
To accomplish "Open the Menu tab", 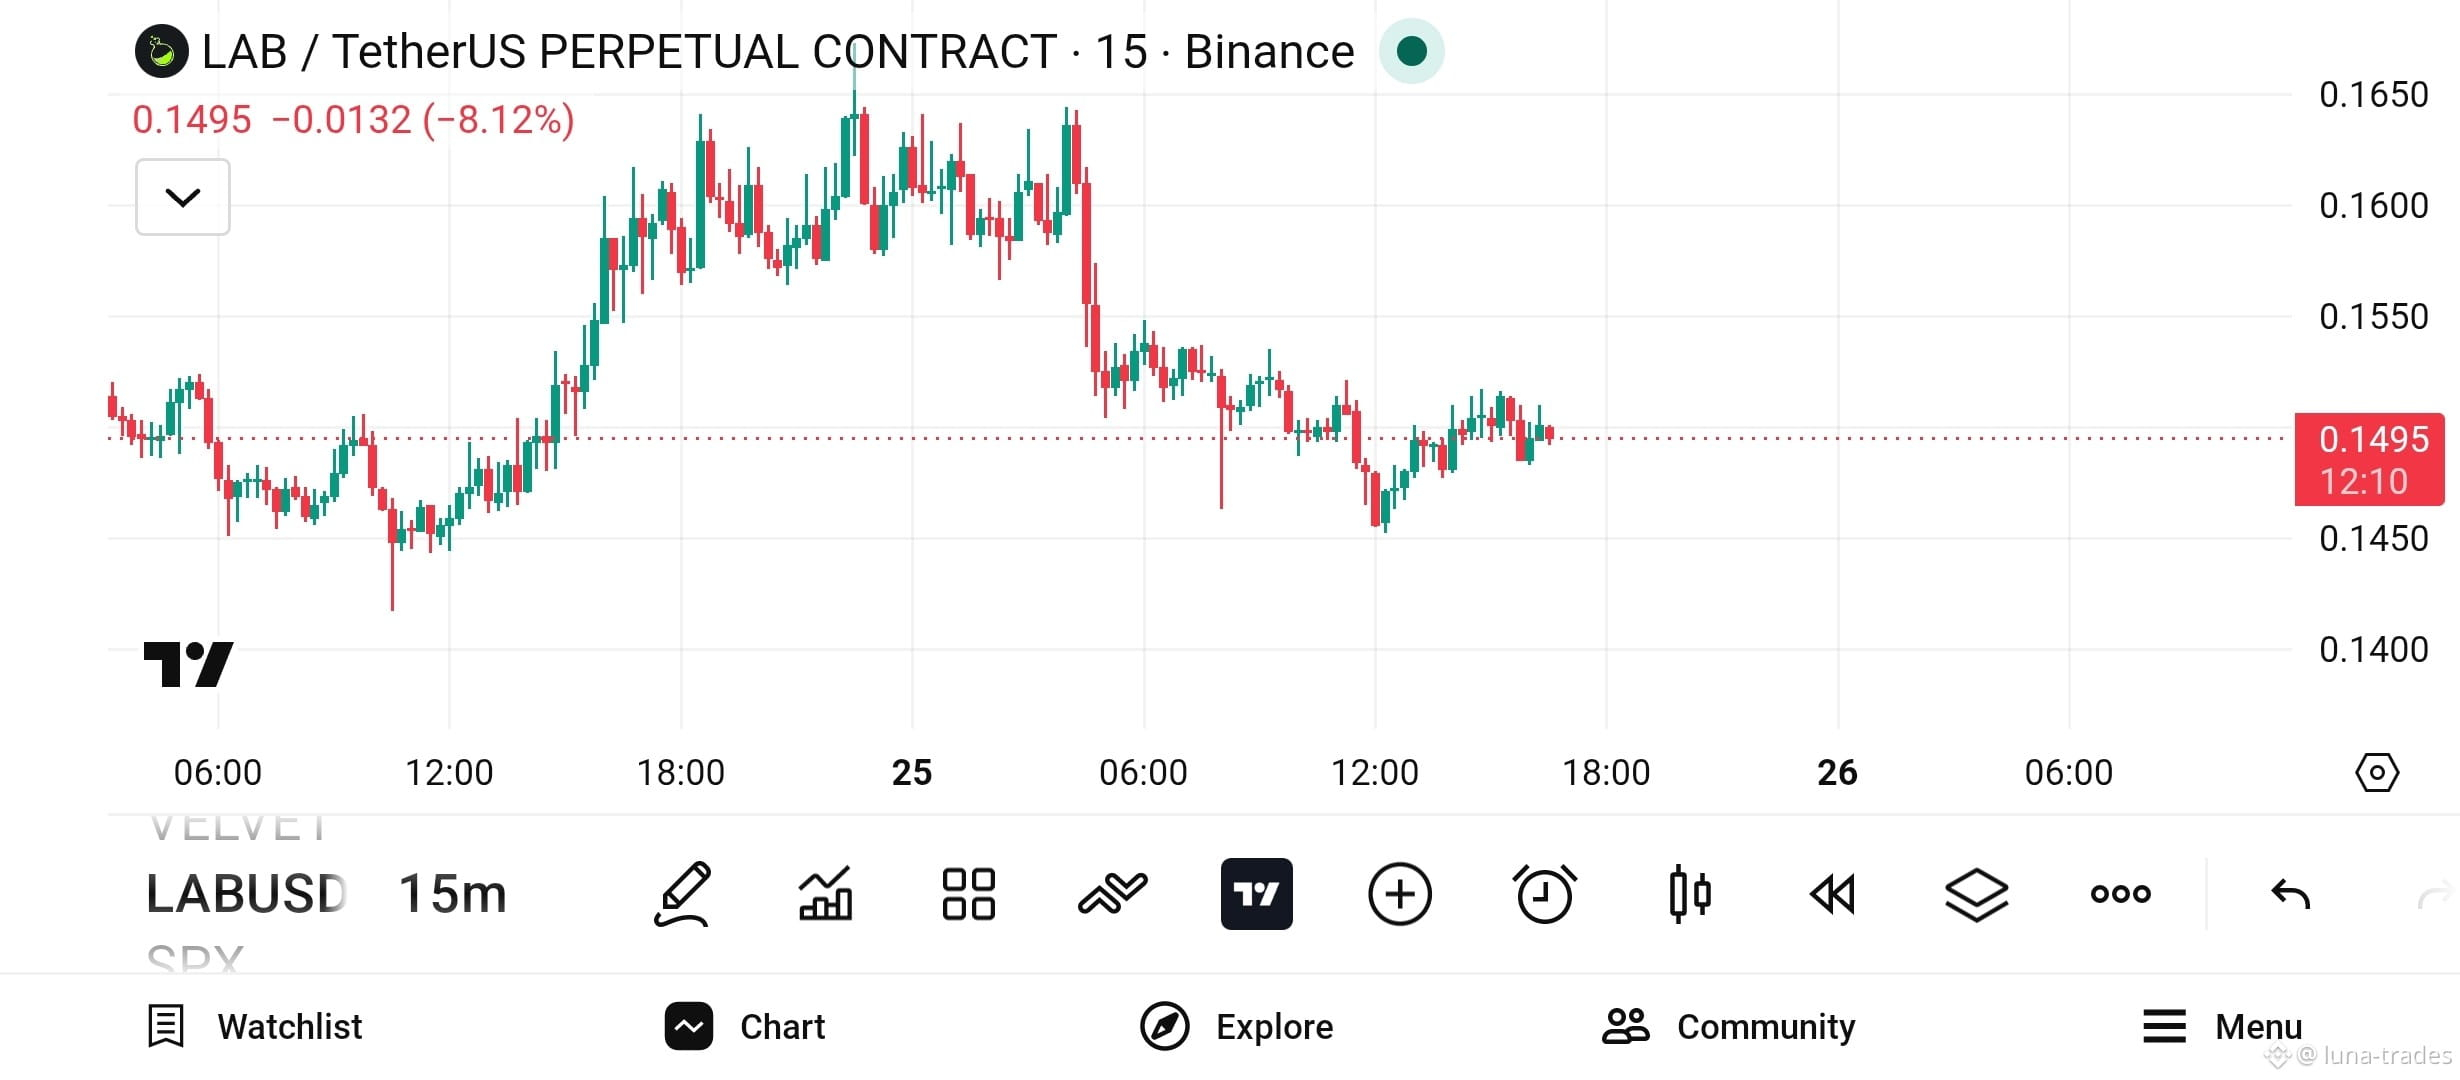I will tap(2222, 1027).
